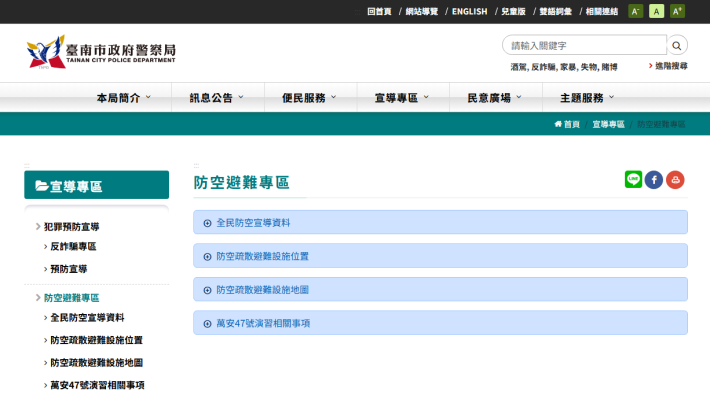Viewport: 710px width, 399px height.
Task: Select 預防宣導 in sidebar
Action: (68, 269)
